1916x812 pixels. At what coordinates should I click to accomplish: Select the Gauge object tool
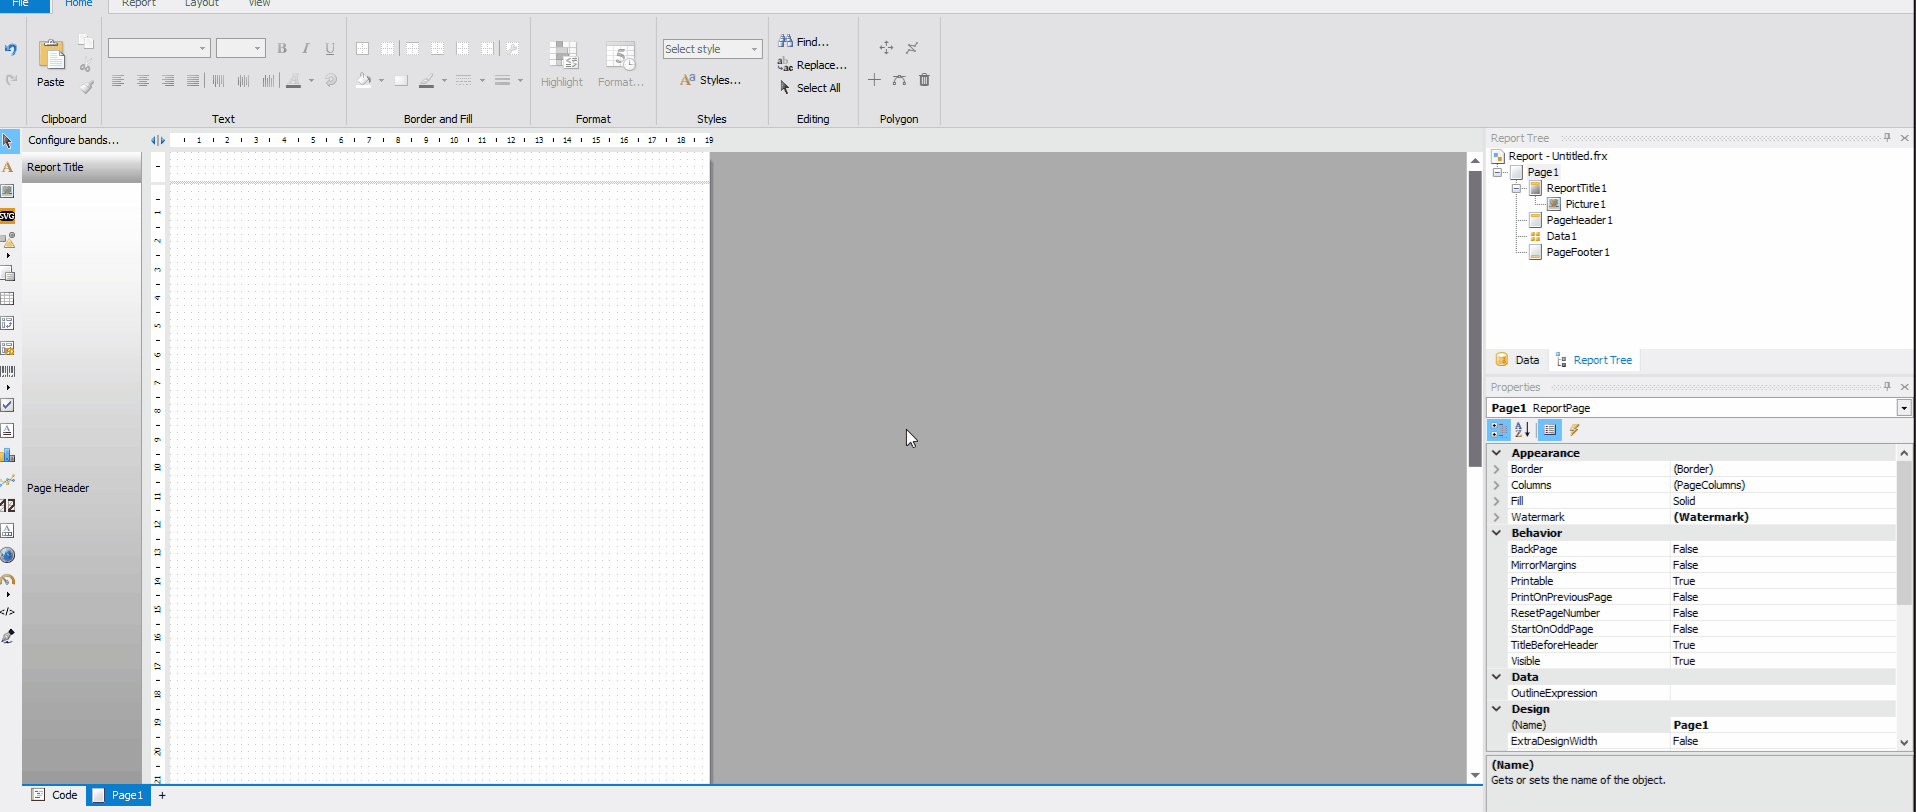[8, 579]
